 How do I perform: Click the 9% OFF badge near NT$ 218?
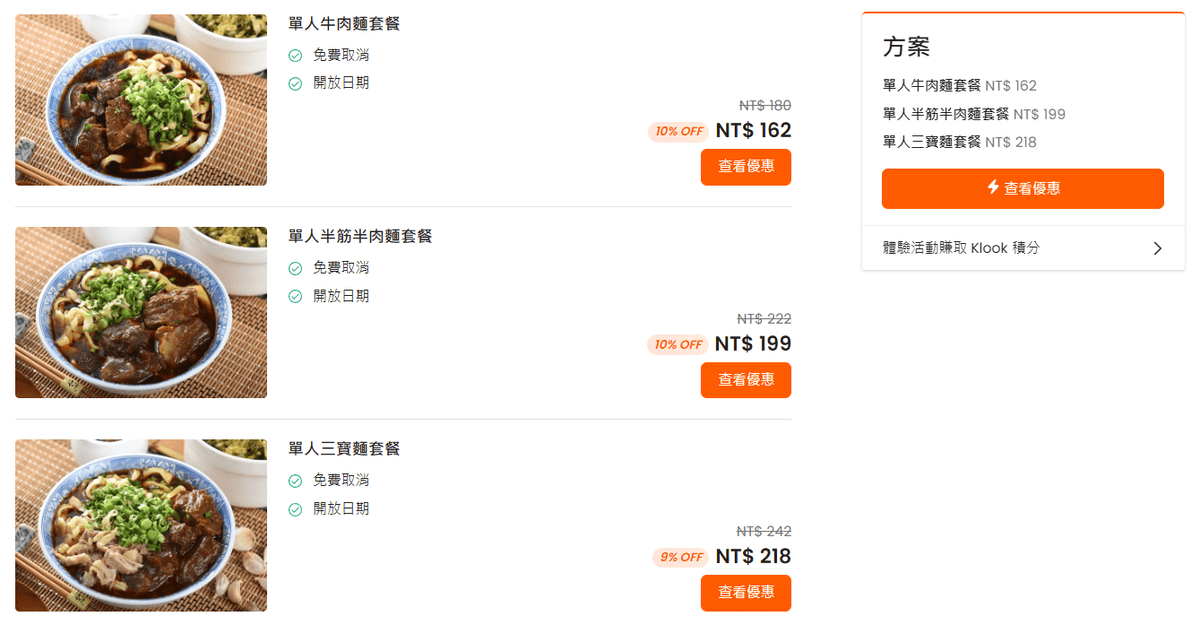pos(681,558)
